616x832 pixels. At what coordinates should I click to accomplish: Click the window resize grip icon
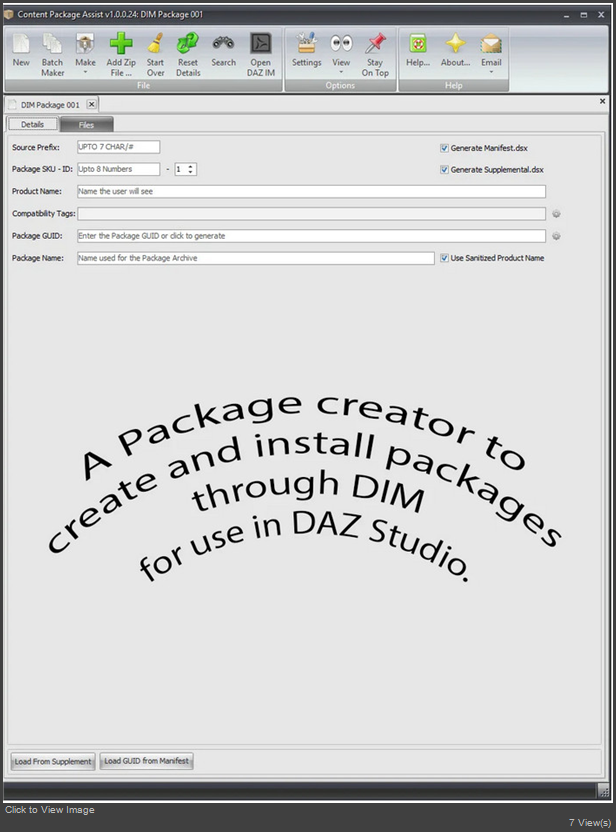pos(604,791)
